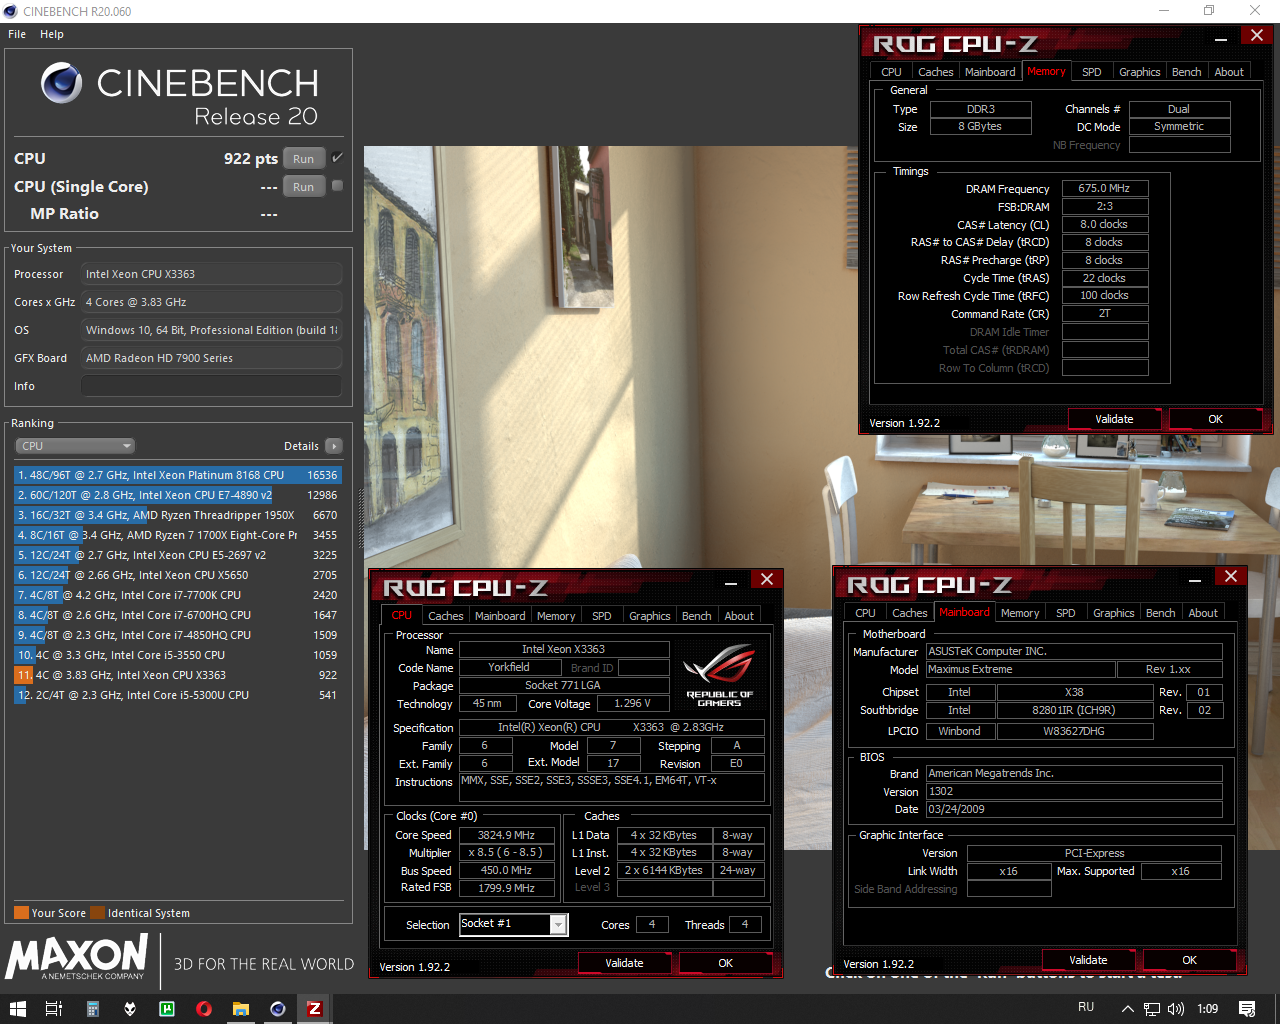Switch the RU input language indicator
This screenshot has width=1280, height=1024.
(1086, 1007)
